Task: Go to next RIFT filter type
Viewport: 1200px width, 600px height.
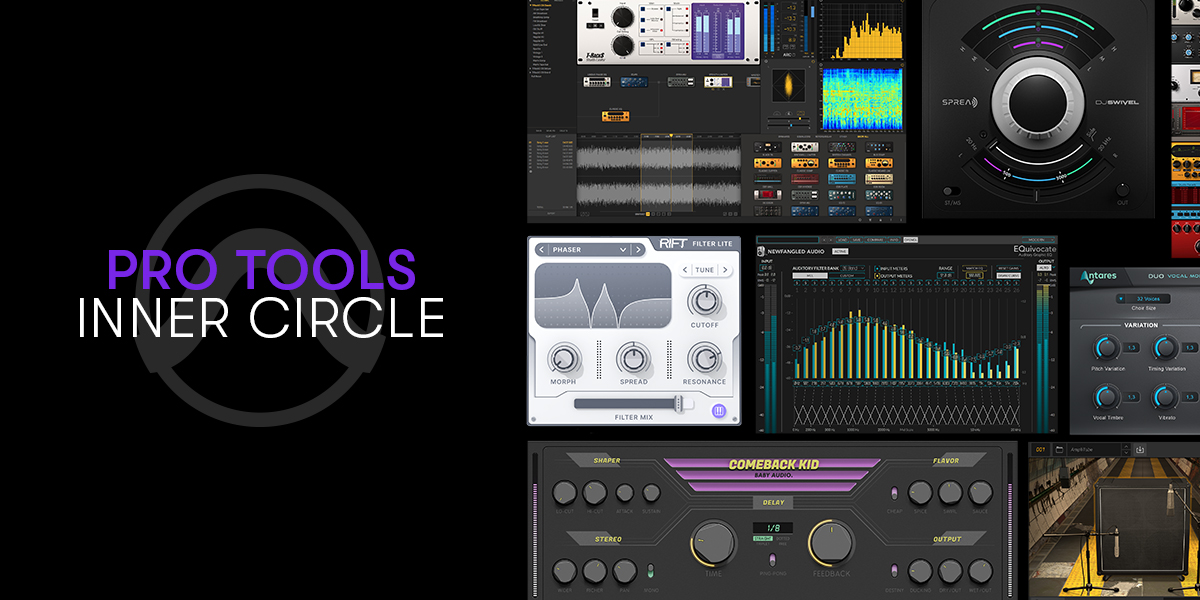Action: 636,249
